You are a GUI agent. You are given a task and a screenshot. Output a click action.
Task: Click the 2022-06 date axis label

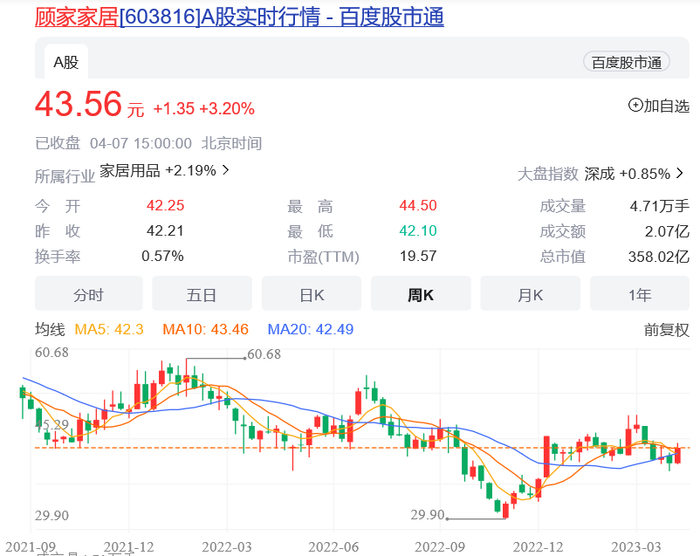coord(333,547)
